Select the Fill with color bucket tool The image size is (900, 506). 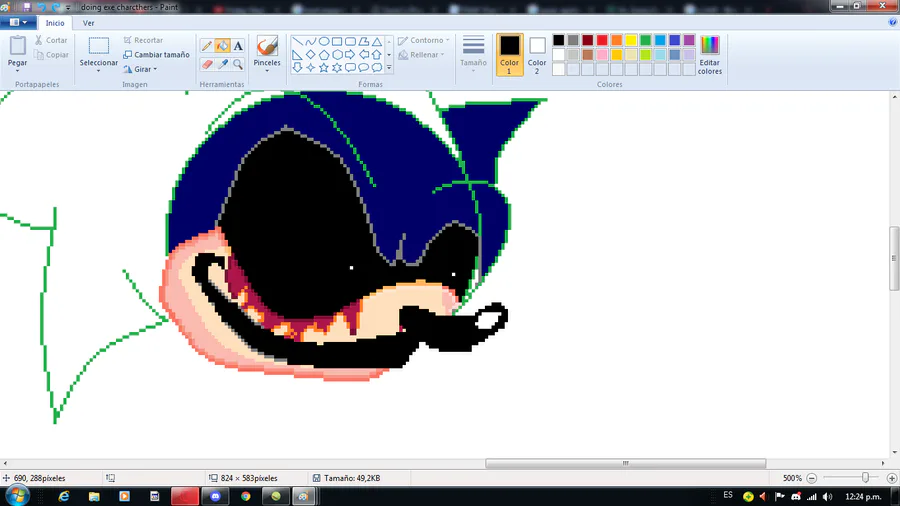(222, 46)
